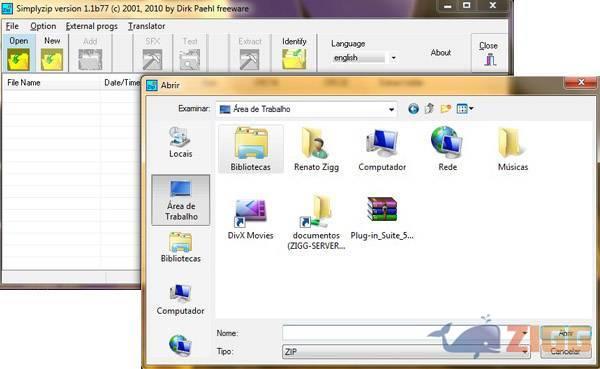Click the Open archive toolbar icon
This screenshot has height=369, width=600.
pyautogui.click(x=18, y=59)
